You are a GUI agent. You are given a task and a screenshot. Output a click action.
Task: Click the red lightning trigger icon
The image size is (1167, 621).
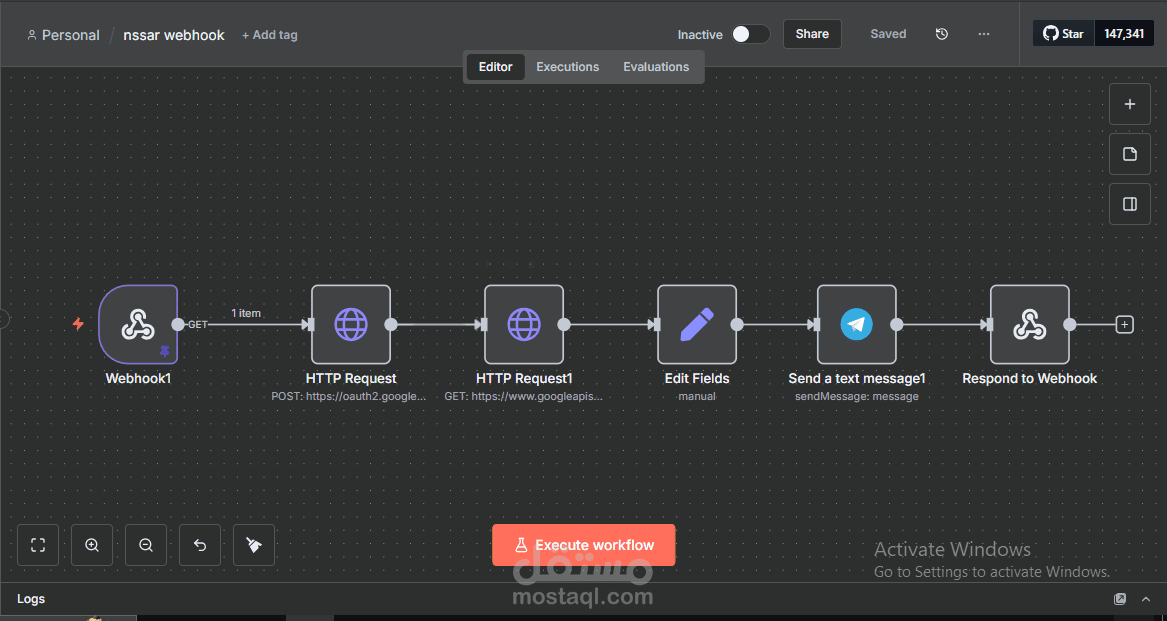(x=77, y=324)
